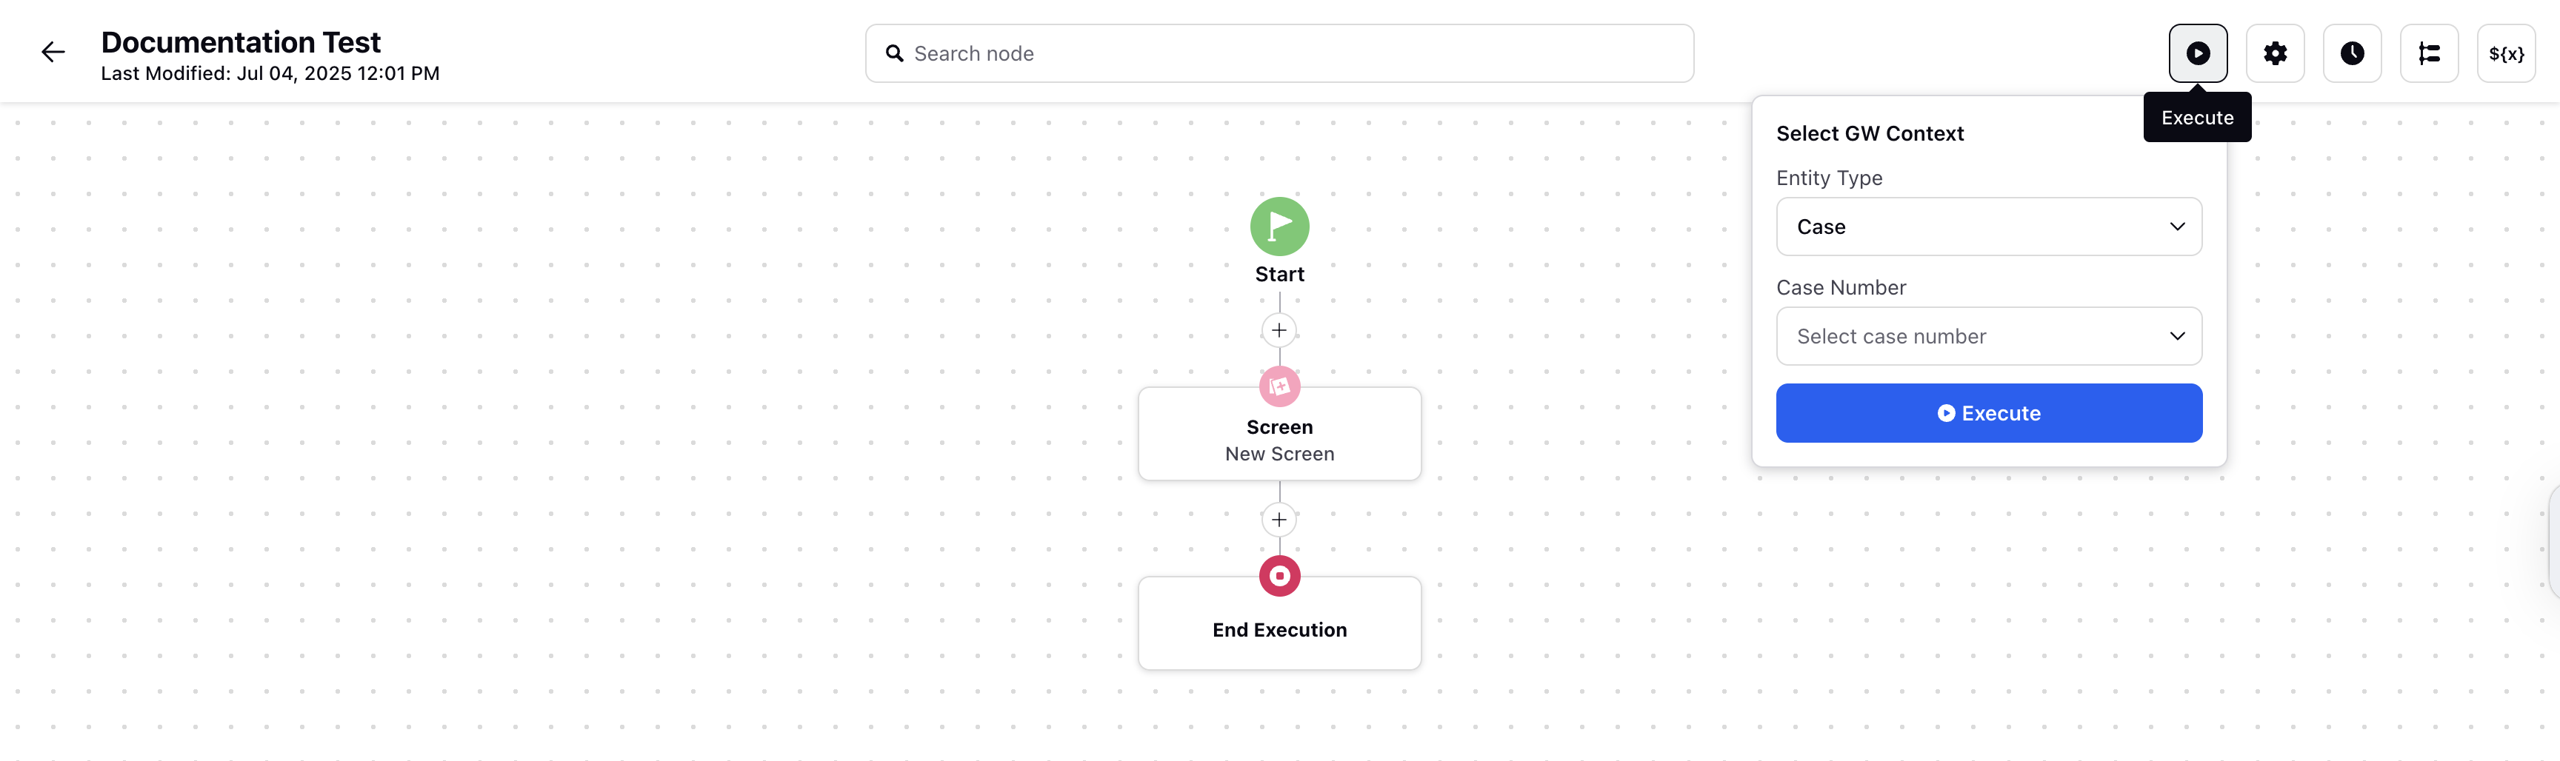
Task: Expand Entity Type chevron arrow
Action: (x=2177, y=226)
